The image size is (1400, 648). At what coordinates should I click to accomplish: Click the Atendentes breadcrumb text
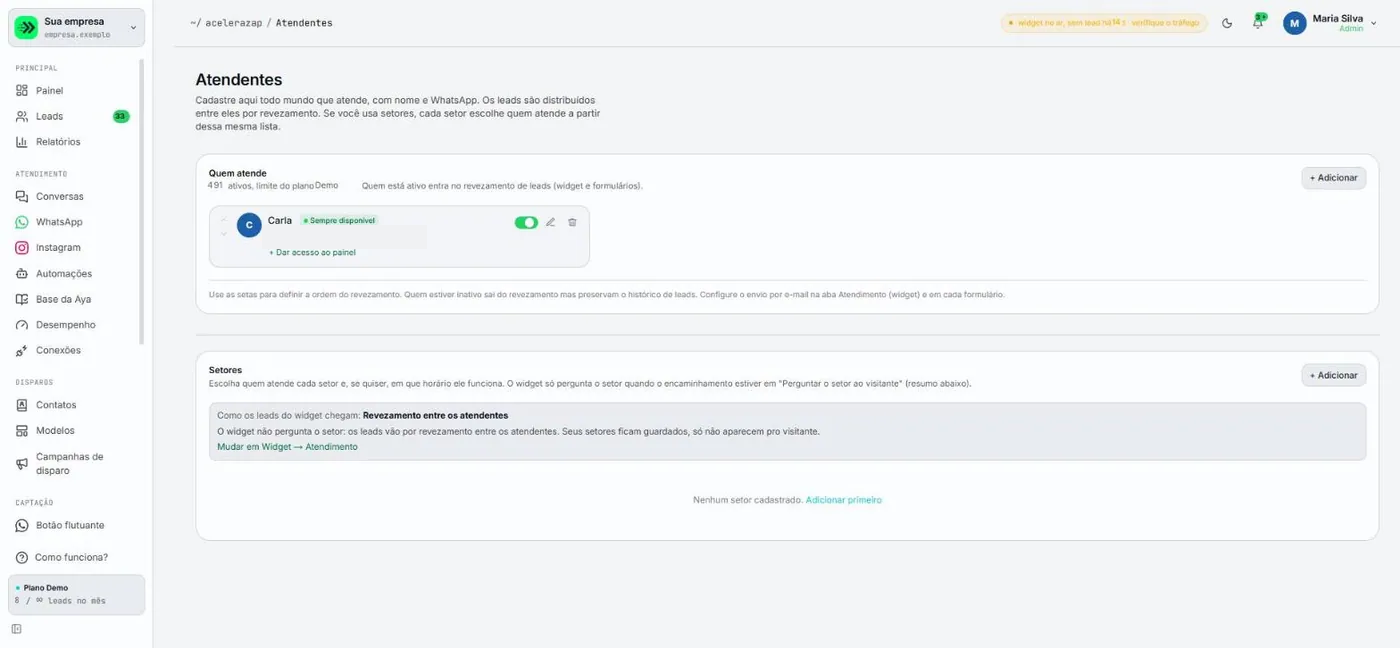click(x=304, y=23)
